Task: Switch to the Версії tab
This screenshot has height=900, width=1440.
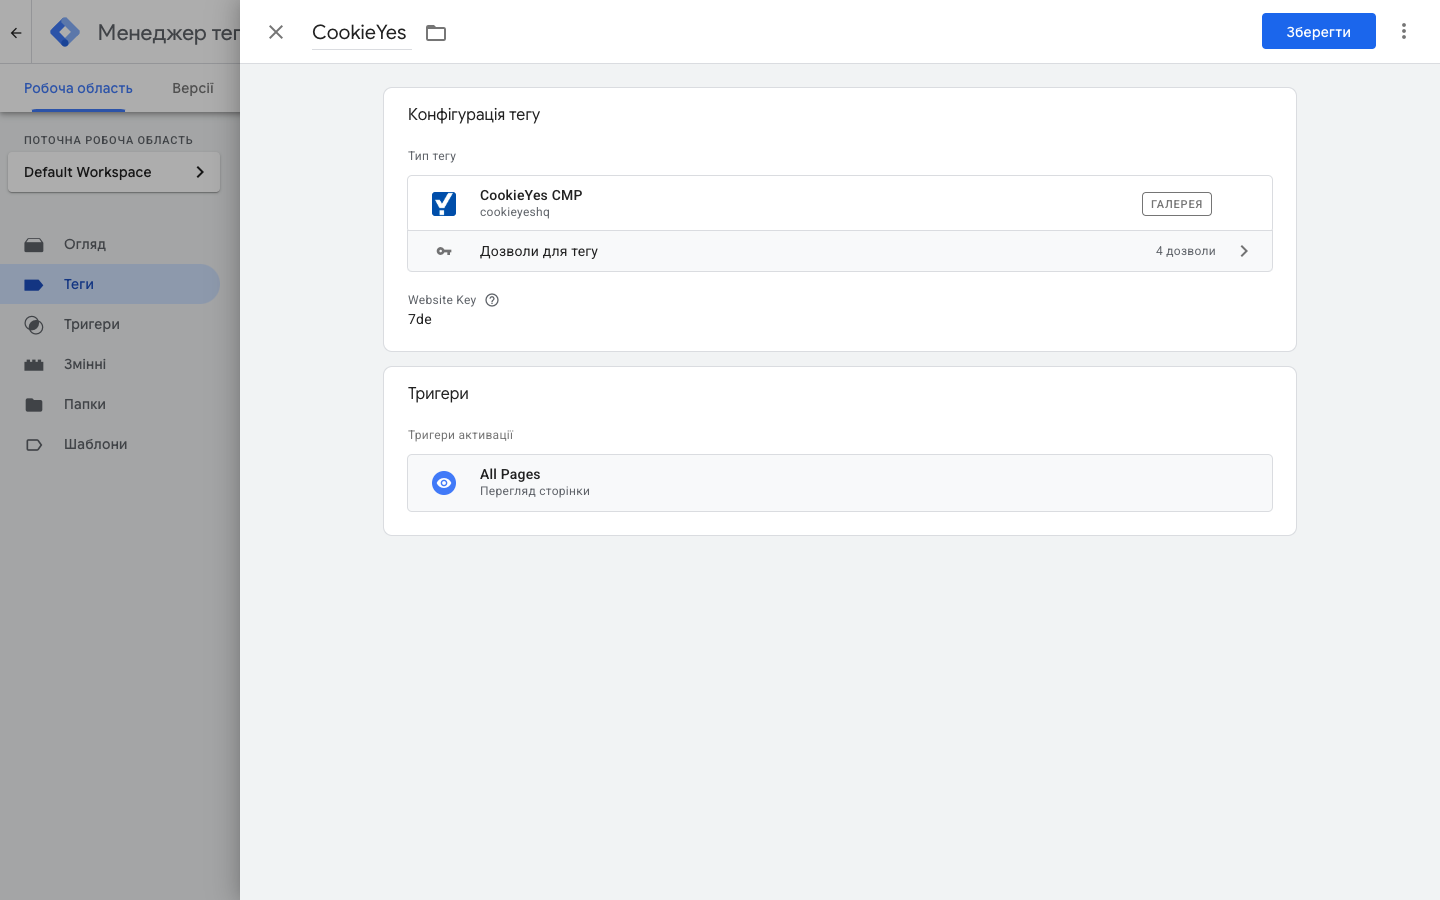Action: [x=193, y=88]
